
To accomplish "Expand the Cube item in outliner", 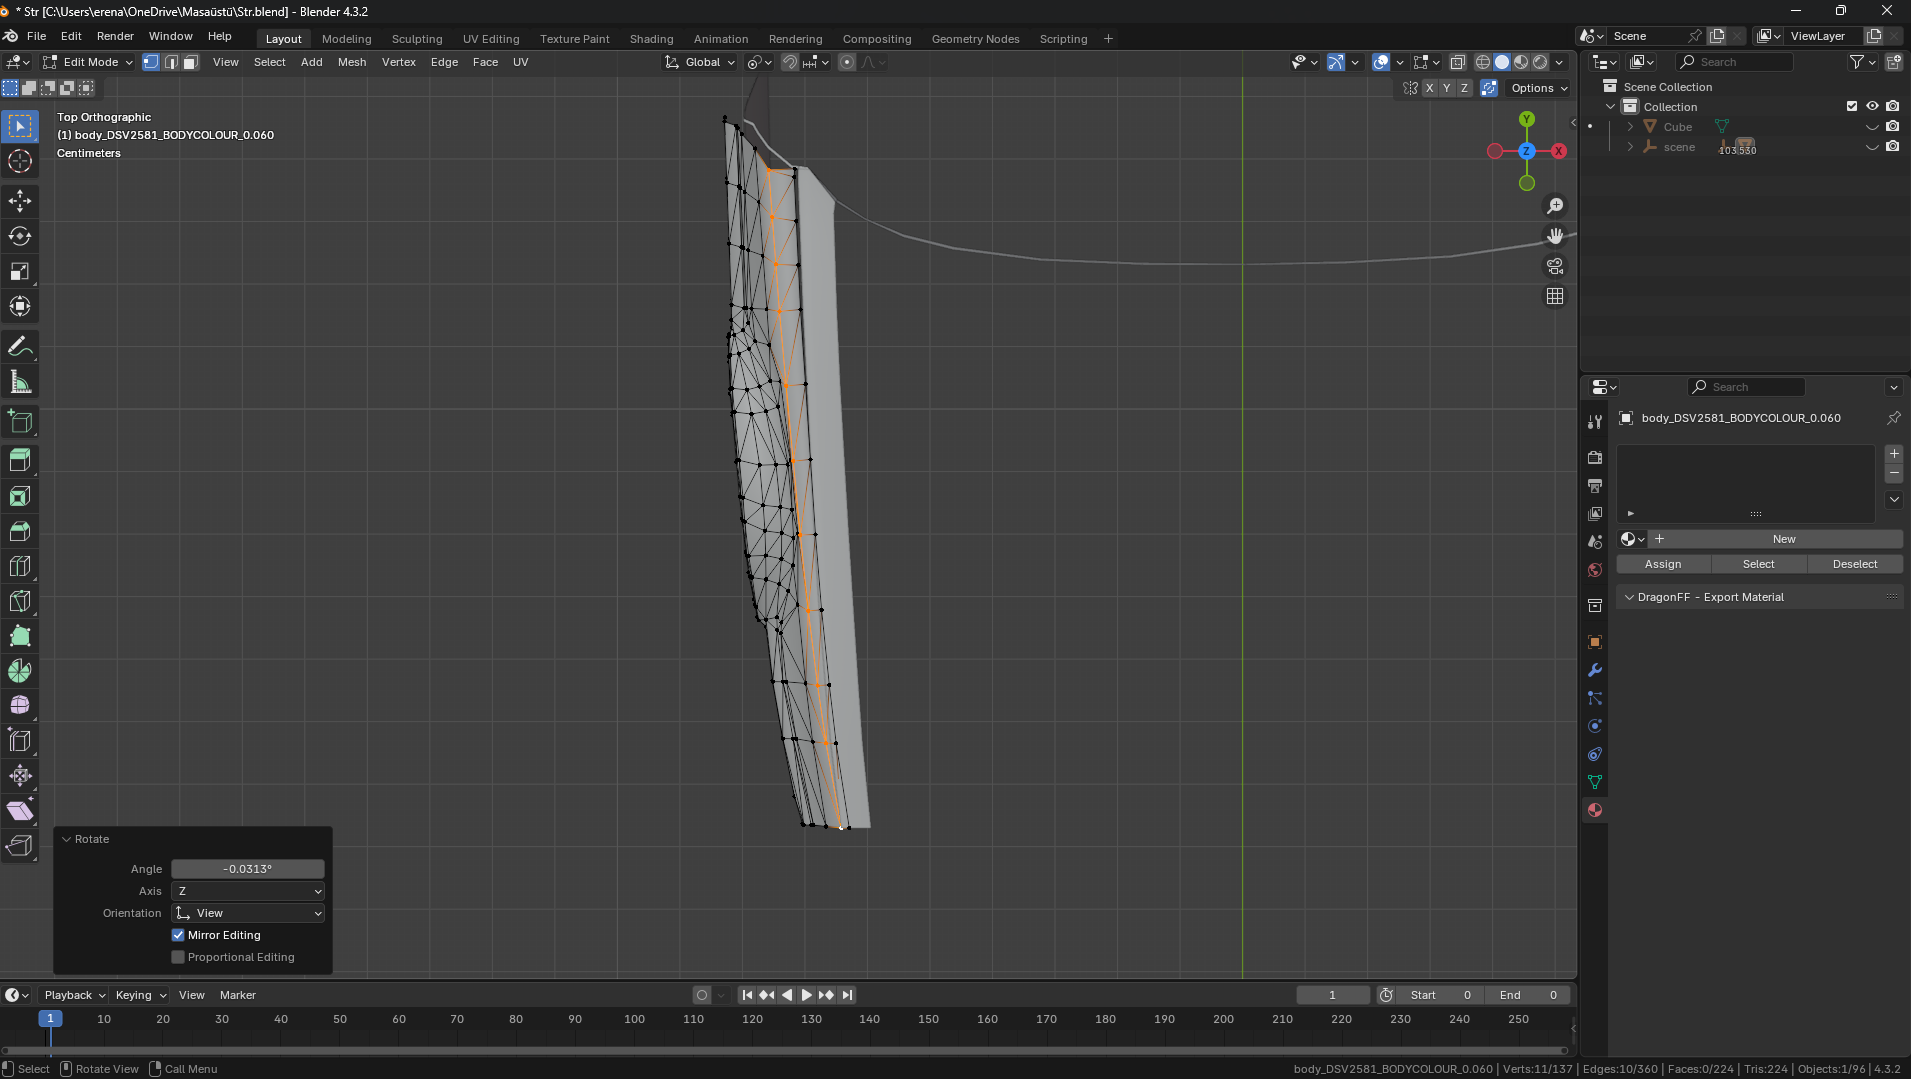I will [x=1630, y=127].
